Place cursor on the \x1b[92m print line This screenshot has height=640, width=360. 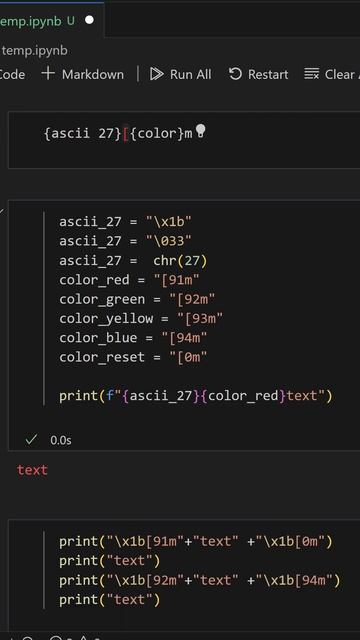(x=200, y=580)
